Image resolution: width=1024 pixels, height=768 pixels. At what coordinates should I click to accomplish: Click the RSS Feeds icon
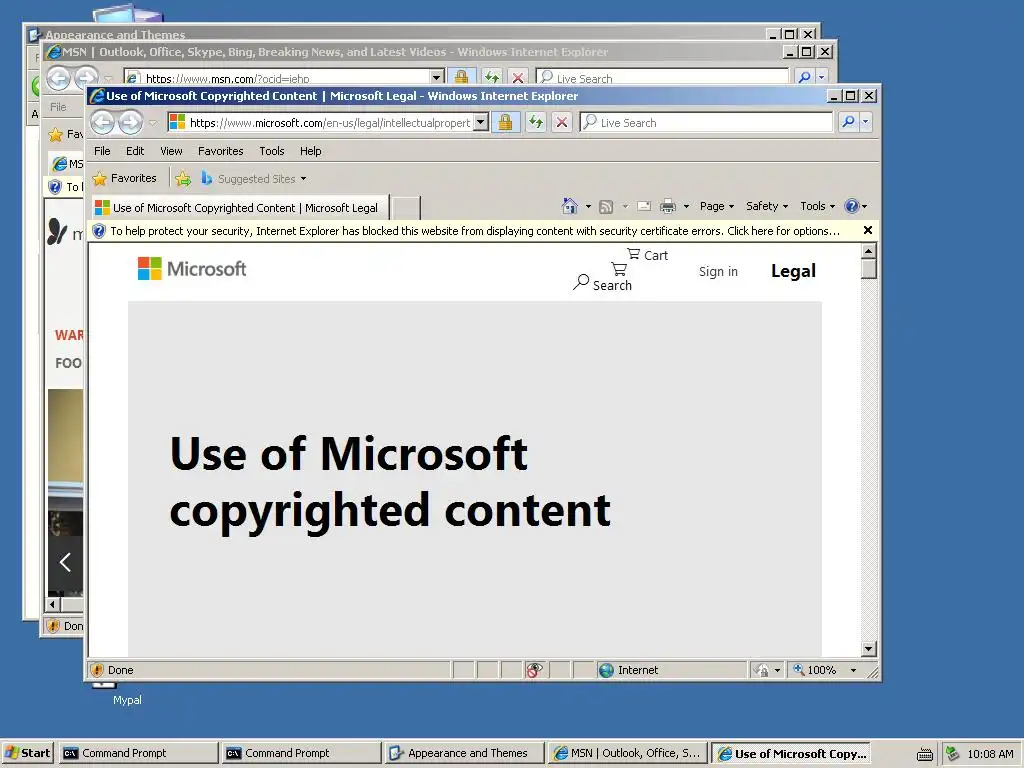(x=606, y=206)
